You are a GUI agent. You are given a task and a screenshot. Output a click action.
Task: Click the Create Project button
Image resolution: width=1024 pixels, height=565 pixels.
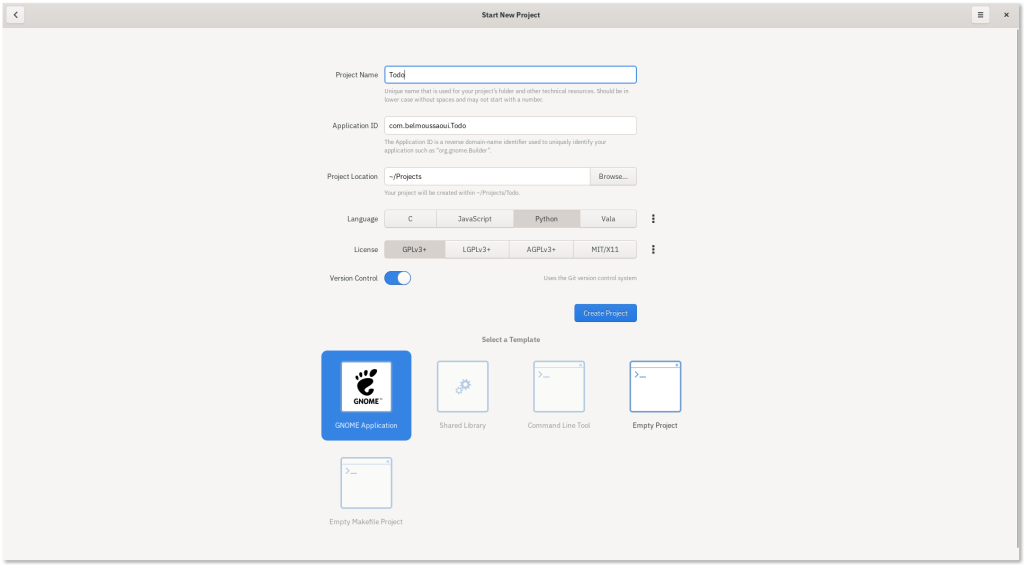pos(605,313)
